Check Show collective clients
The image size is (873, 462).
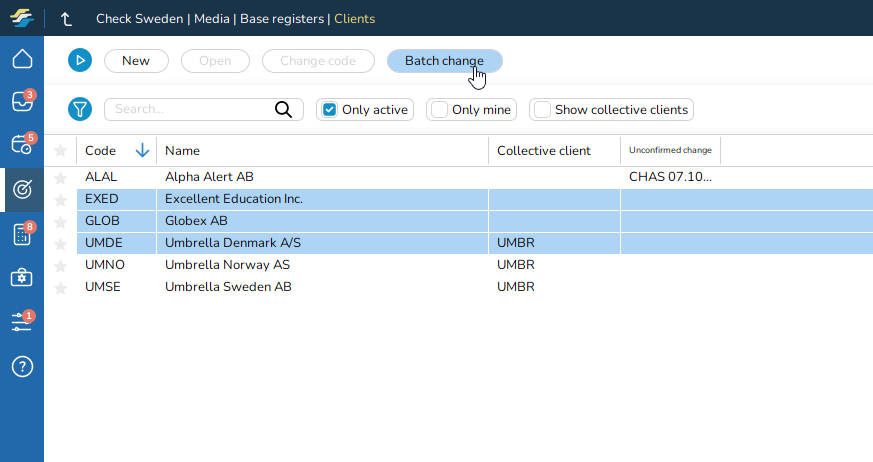(542, 110)
